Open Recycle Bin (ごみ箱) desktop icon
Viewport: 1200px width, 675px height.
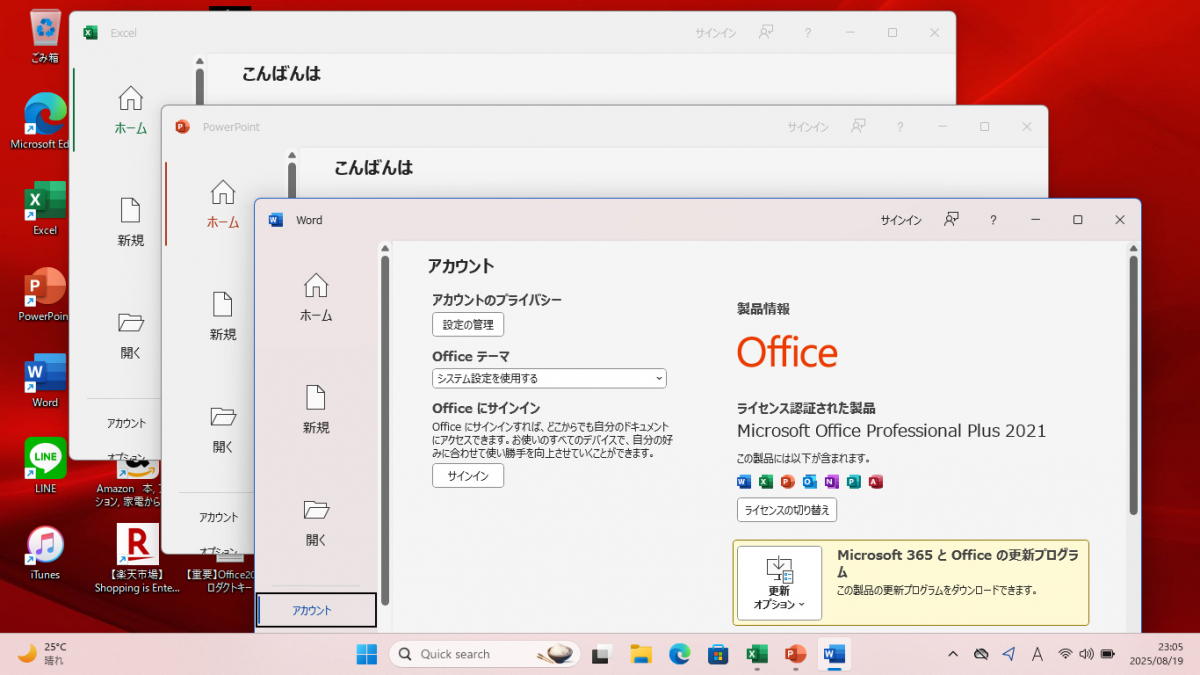(x=45, y=36)
